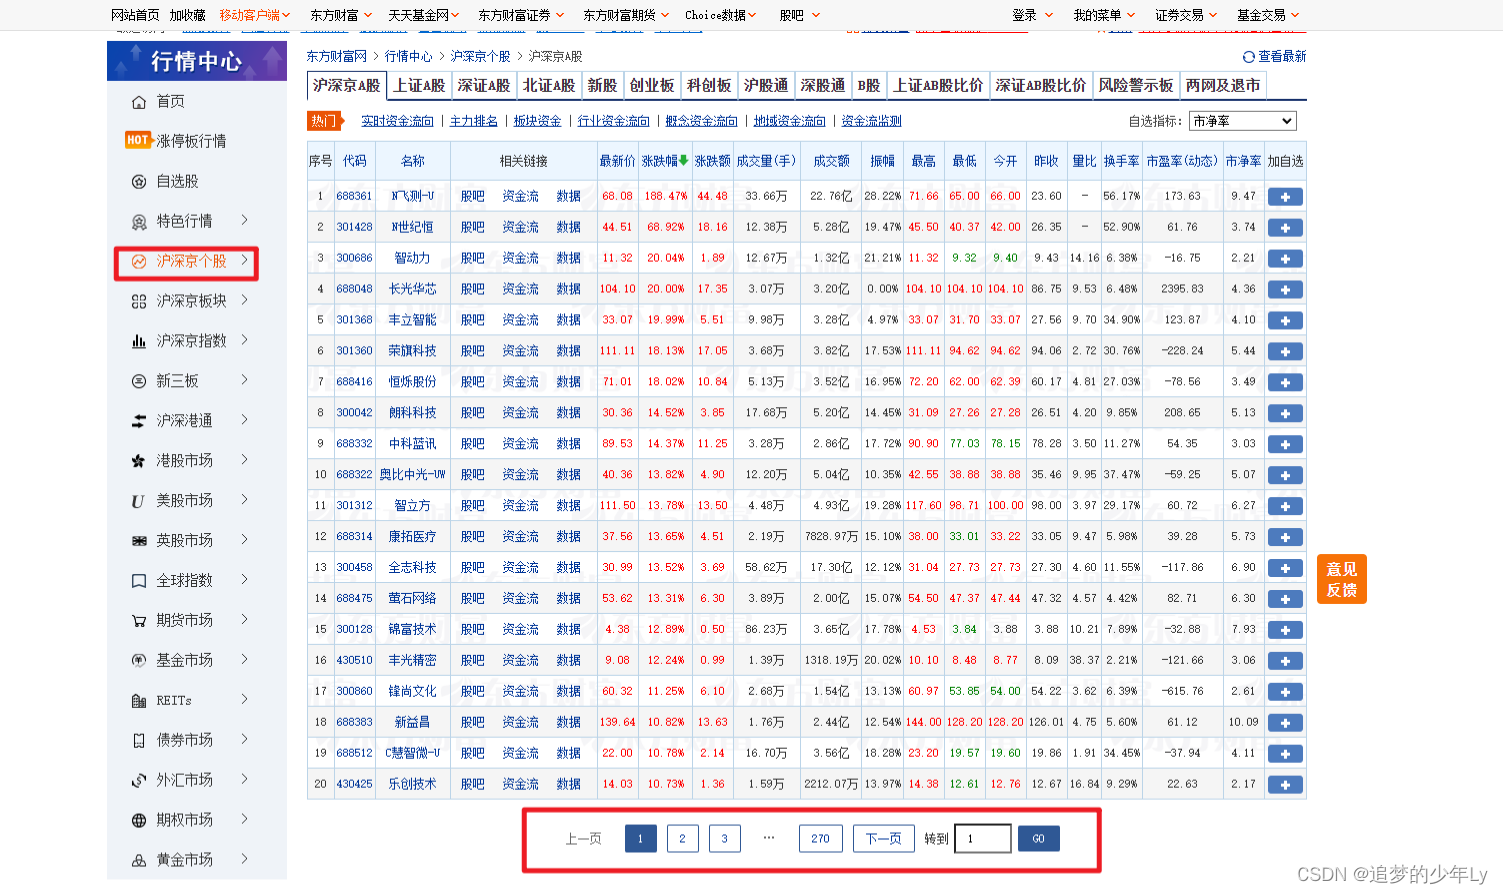Open stock code 688361 link
The image size is (1503, 894).
pyautogui.click(x=354, y=196)
